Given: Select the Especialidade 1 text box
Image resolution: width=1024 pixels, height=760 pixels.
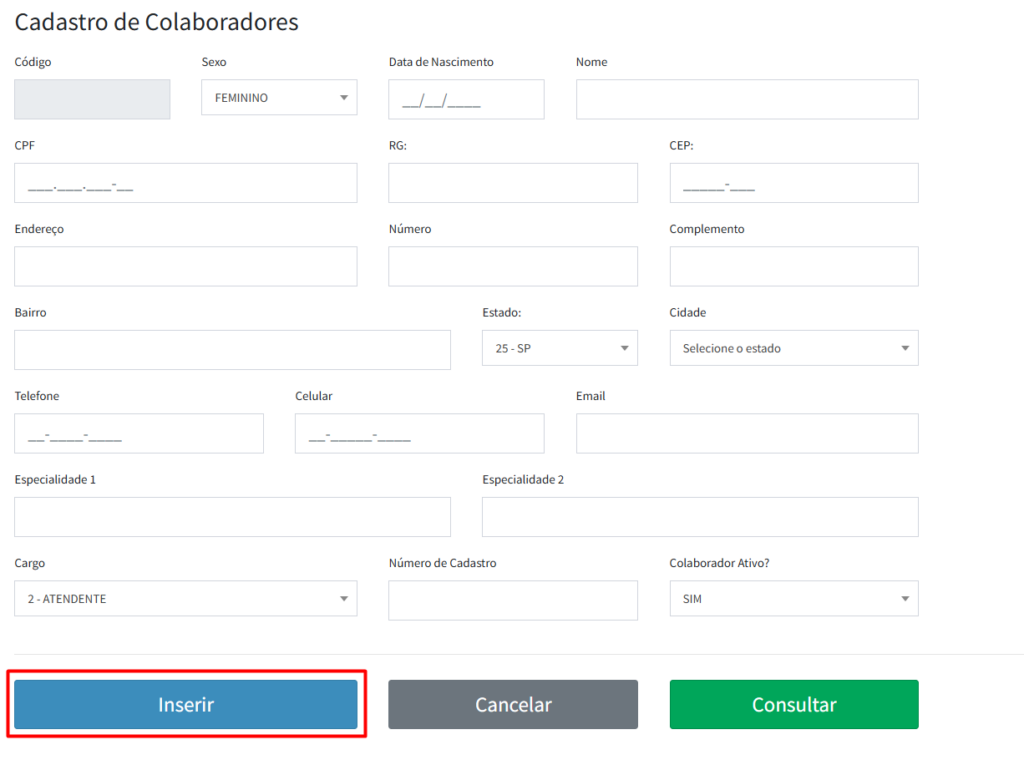Looking at the screenshot, I should pos(232,517).
